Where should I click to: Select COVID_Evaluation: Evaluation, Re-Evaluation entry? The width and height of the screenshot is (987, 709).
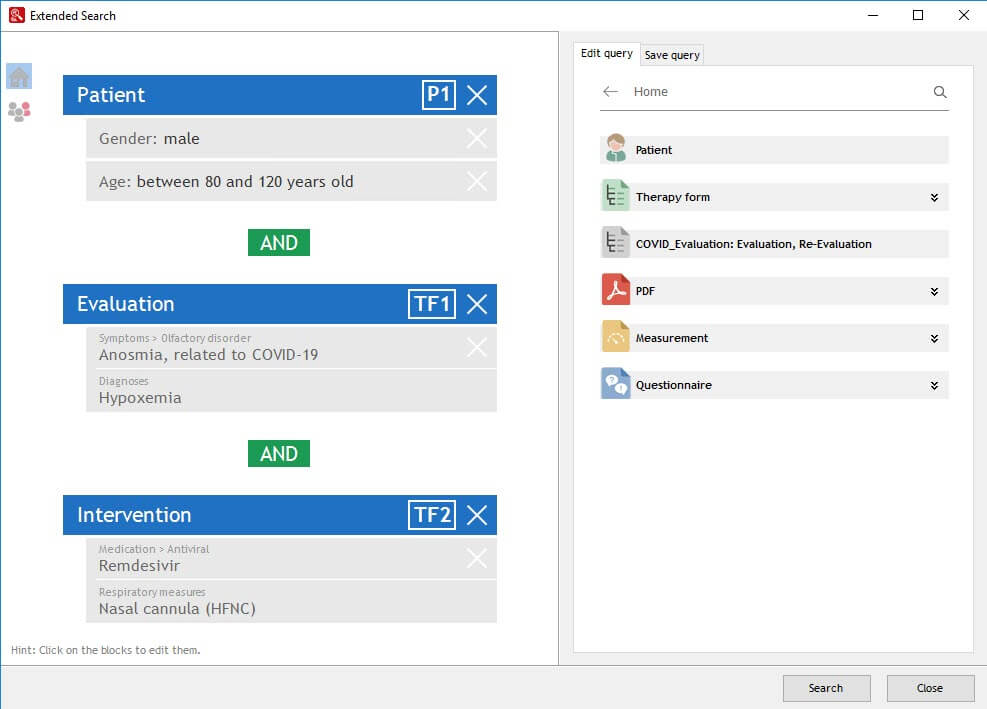774,244
